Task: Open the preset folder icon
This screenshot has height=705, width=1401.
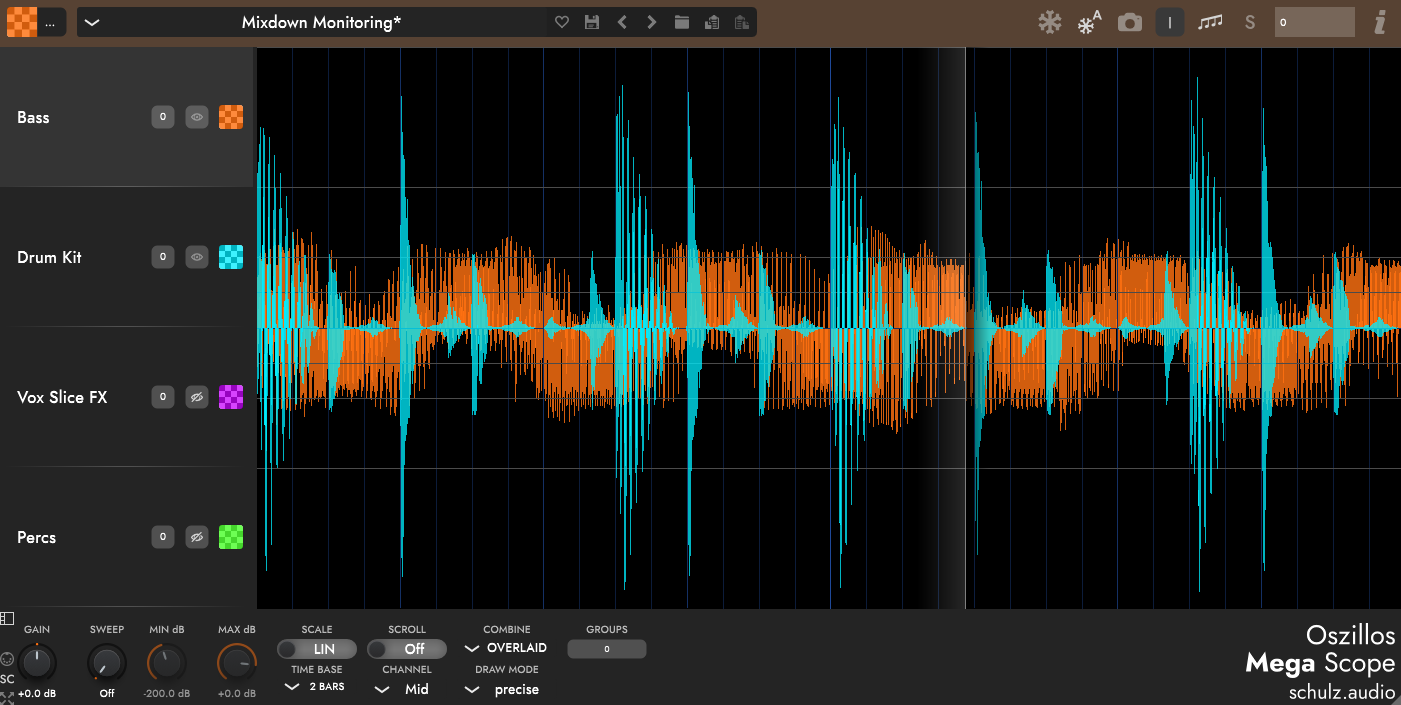Action: click(682, 22)
